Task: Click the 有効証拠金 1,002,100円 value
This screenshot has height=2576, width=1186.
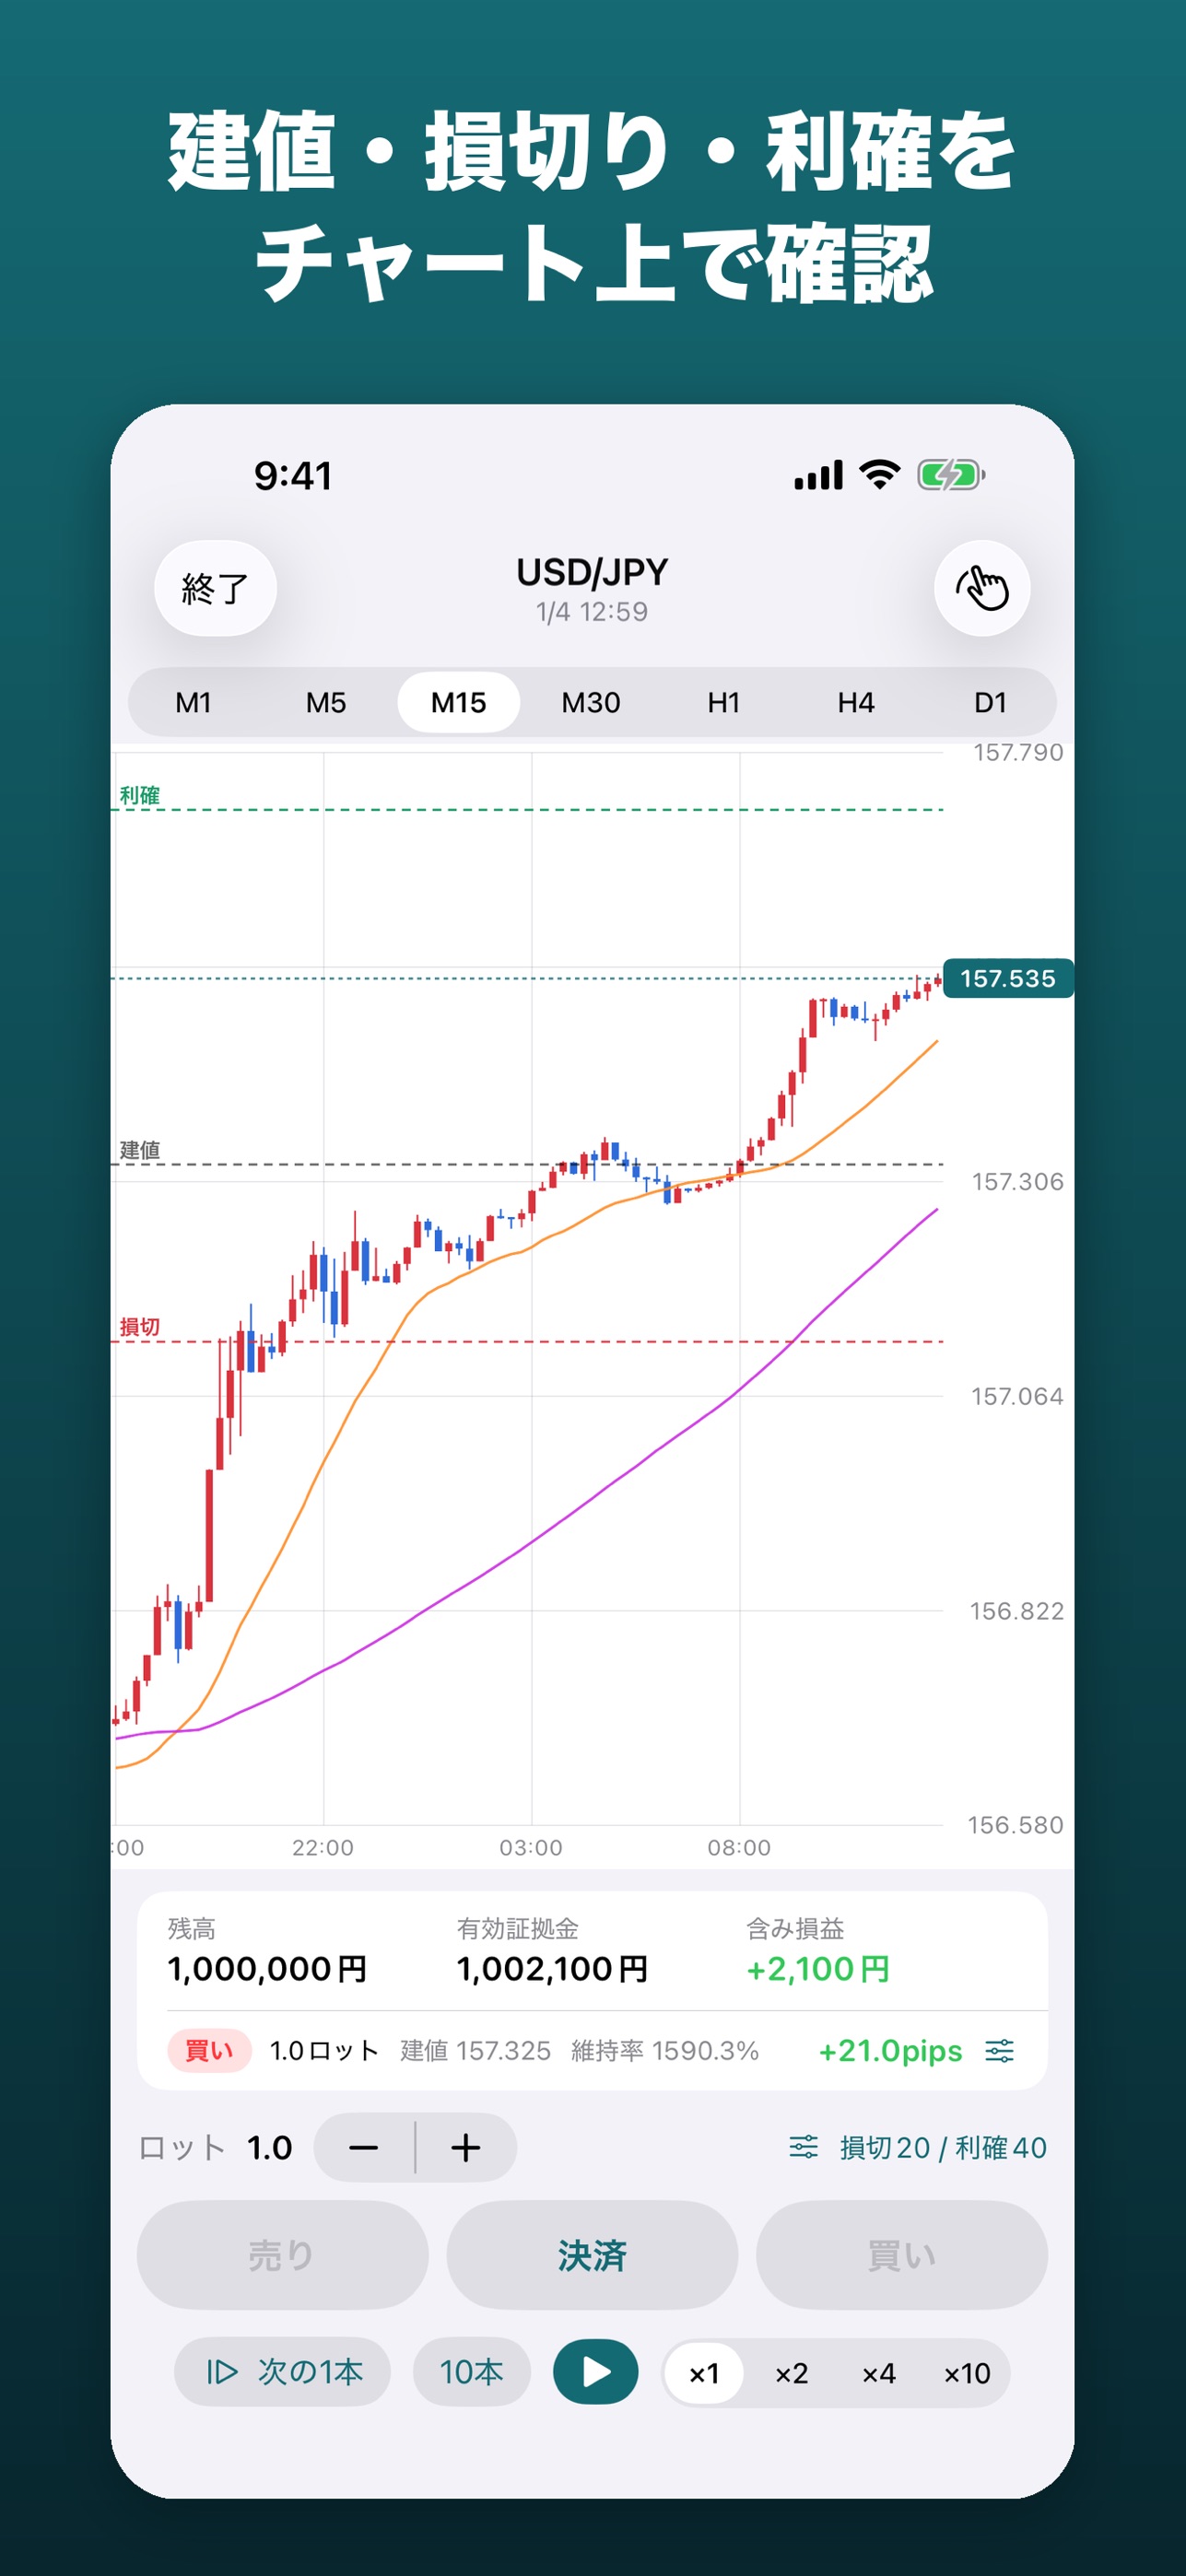Action: pos(552,1969)
